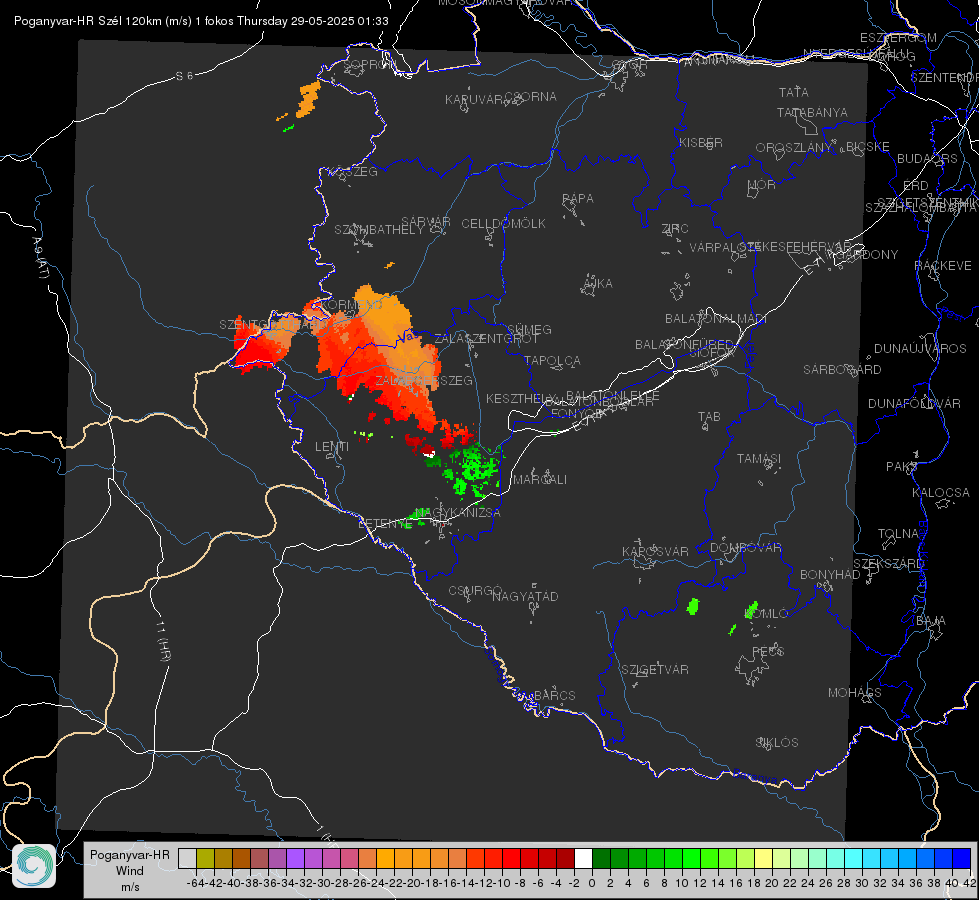Click the city label BARCS

tap(554, 695)
